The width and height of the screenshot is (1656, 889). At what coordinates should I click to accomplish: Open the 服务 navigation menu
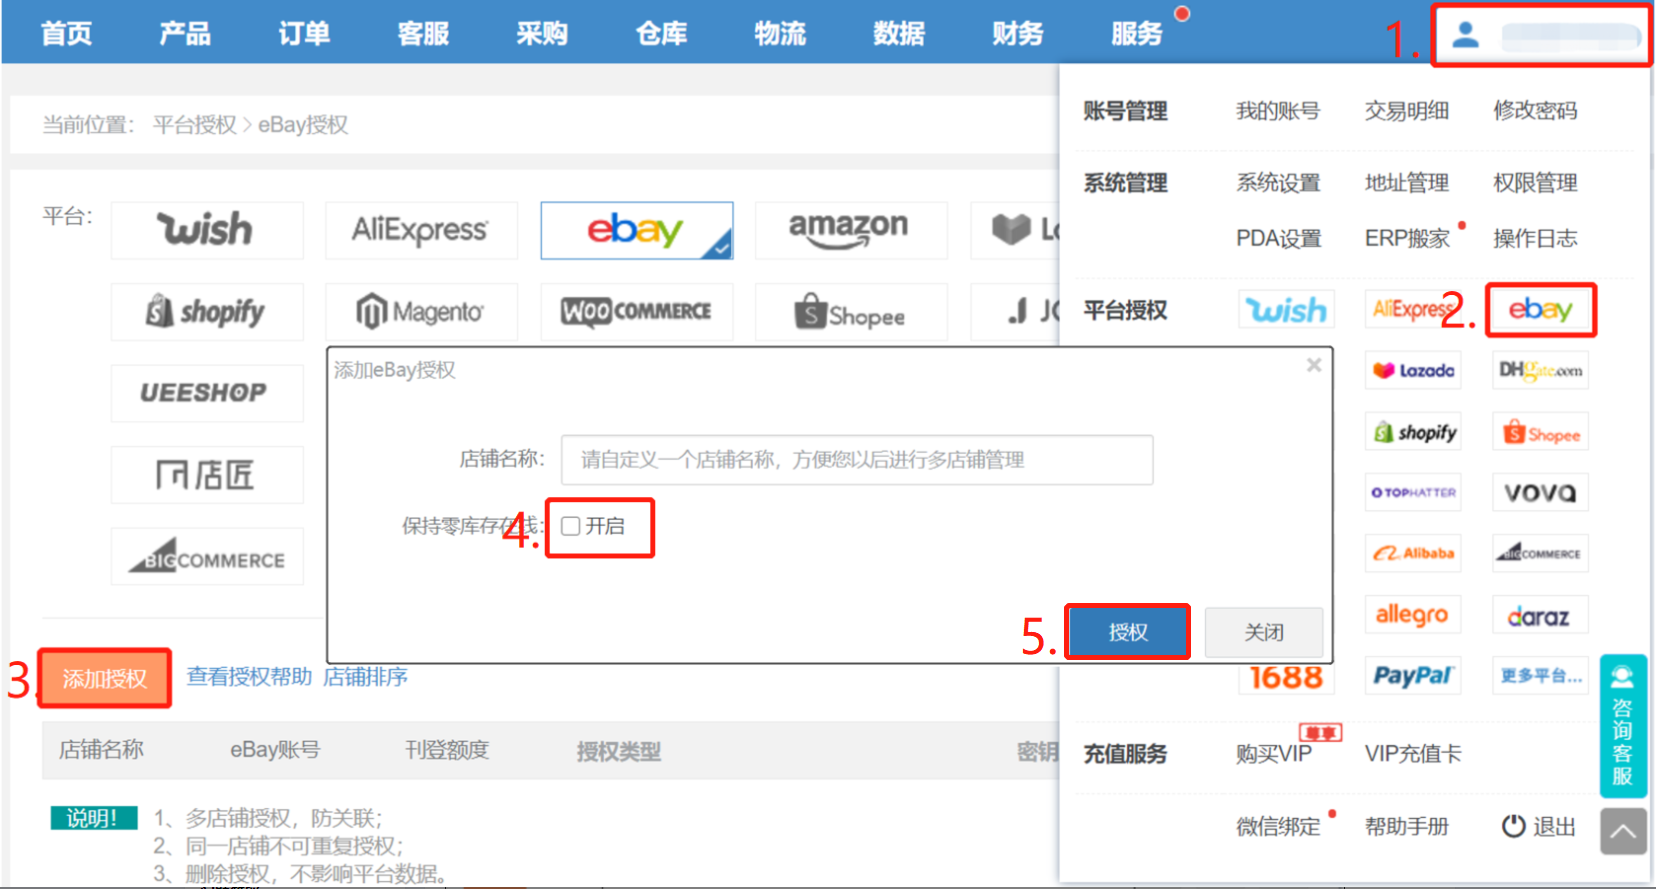coord(1137,34)
